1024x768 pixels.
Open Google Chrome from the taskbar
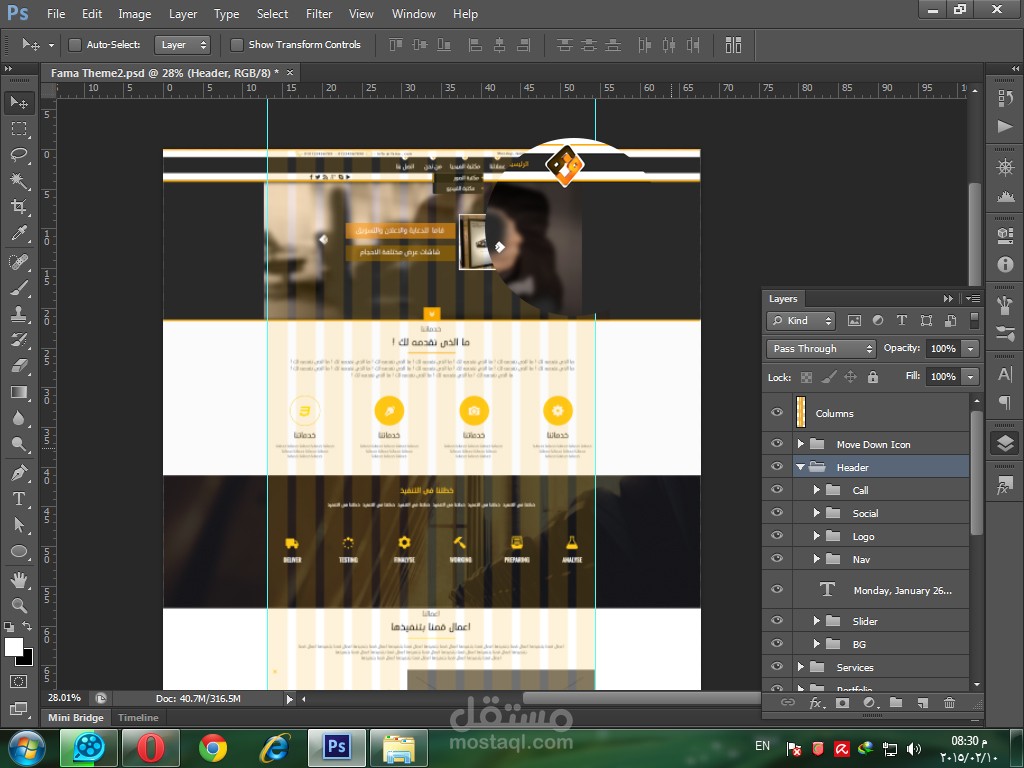[212, 747]
